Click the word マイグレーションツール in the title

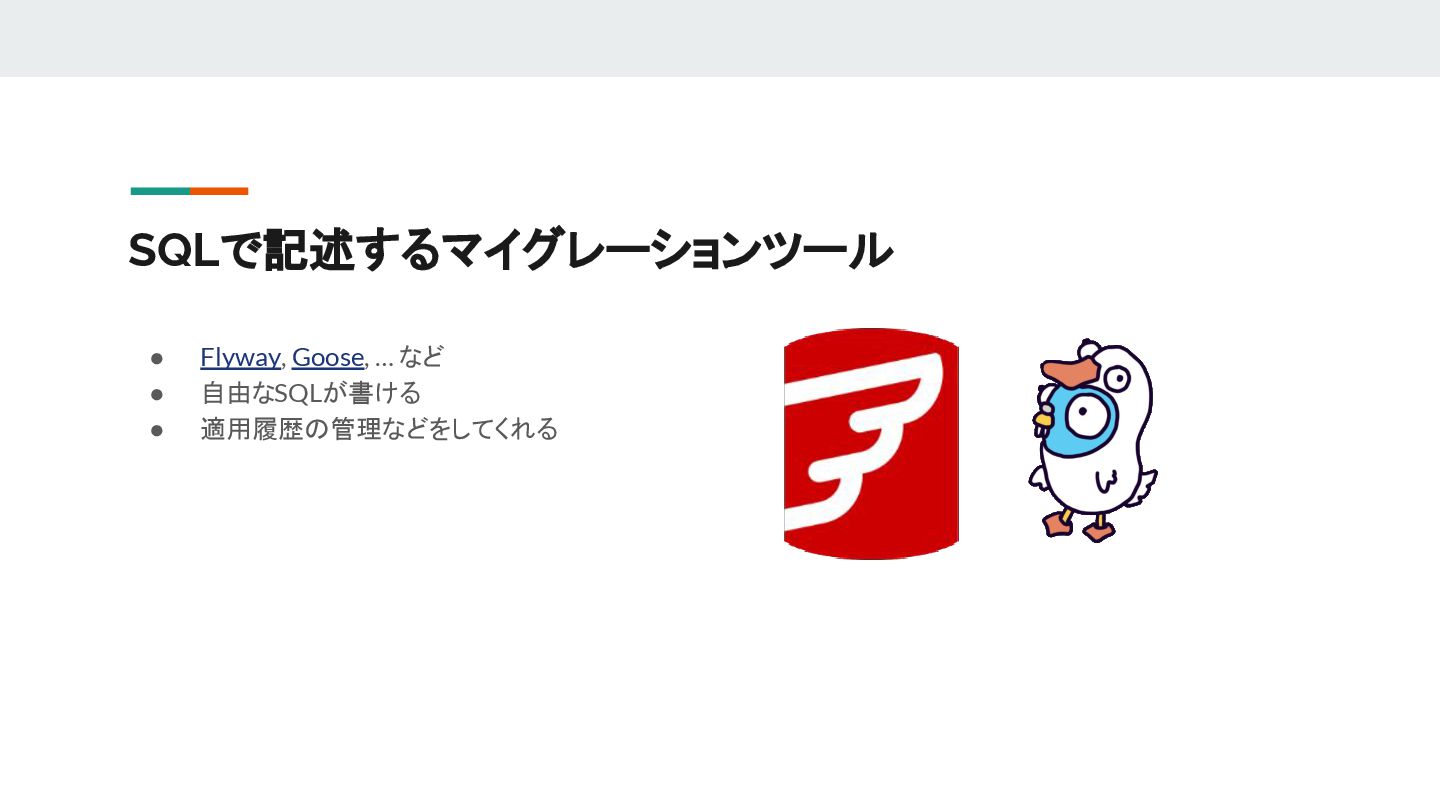[x=666, y=250]
